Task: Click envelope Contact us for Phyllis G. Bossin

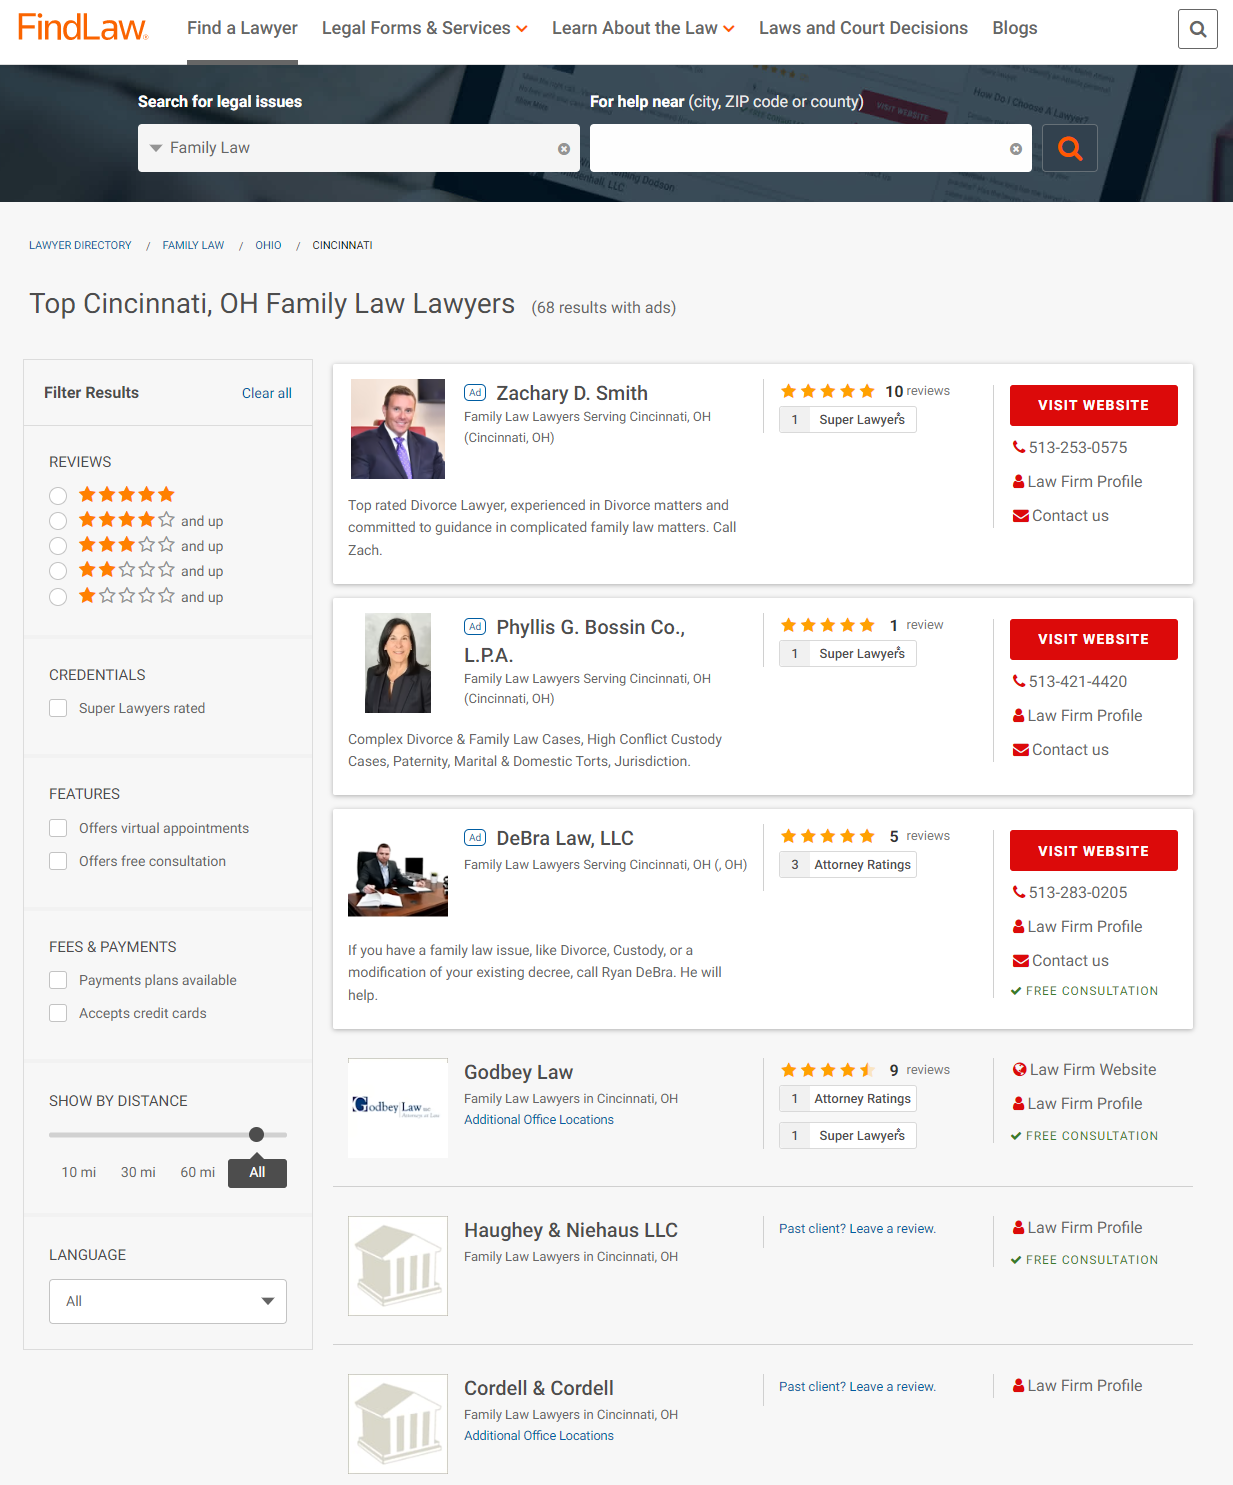Action: pyautogui.click(x=1060, y=750)
